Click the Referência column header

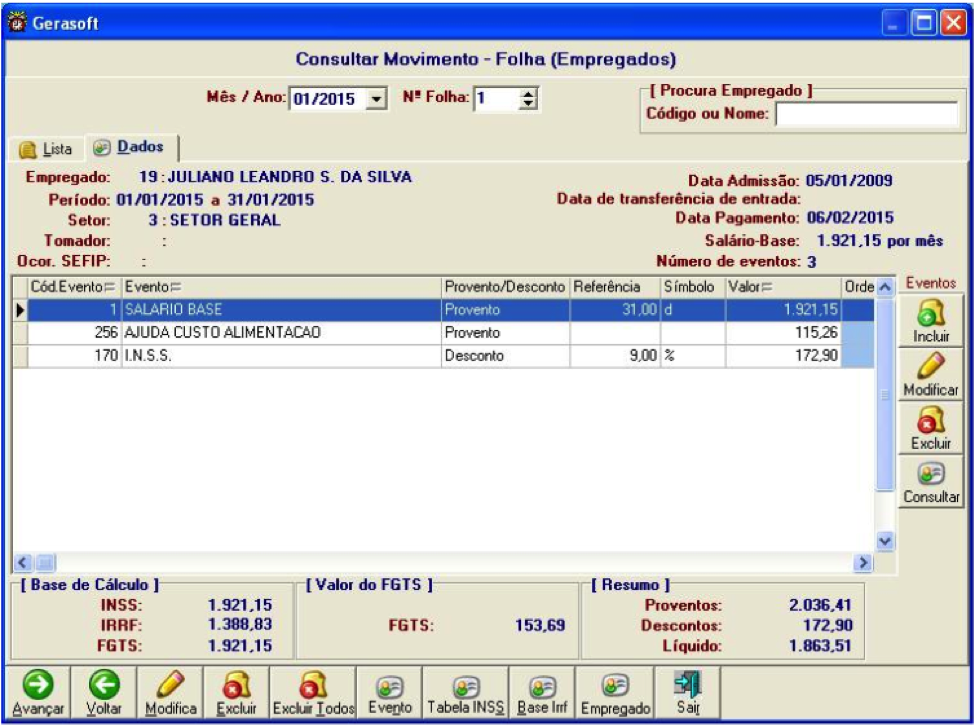[614, 287]
